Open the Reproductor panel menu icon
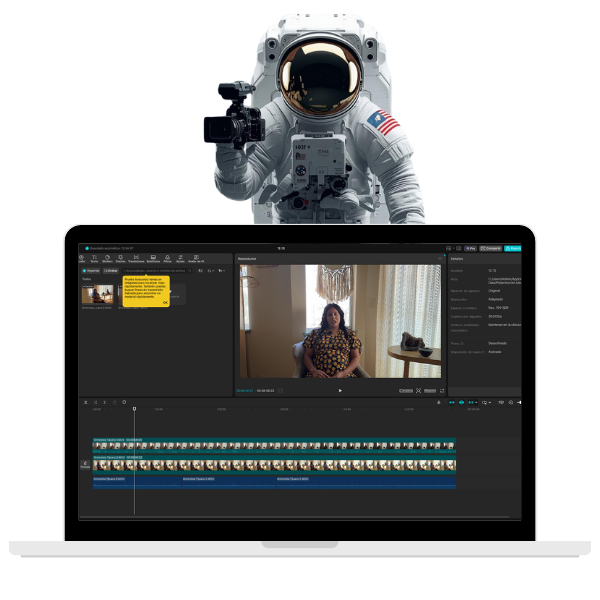 pyautogui.click(x=440, y=259)
